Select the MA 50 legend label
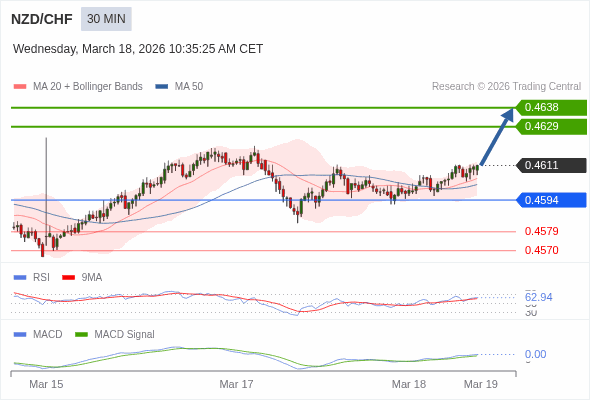The image size is (590, 400). pyautogui.click(x=189, y=87)
